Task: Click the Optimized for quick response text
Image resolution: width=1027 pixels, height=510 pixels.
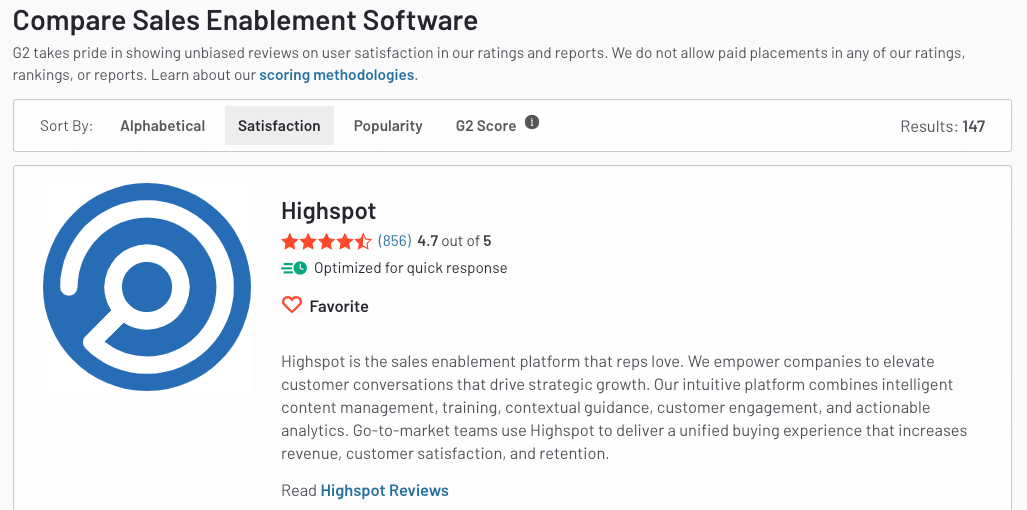Action: pos(411,268)
